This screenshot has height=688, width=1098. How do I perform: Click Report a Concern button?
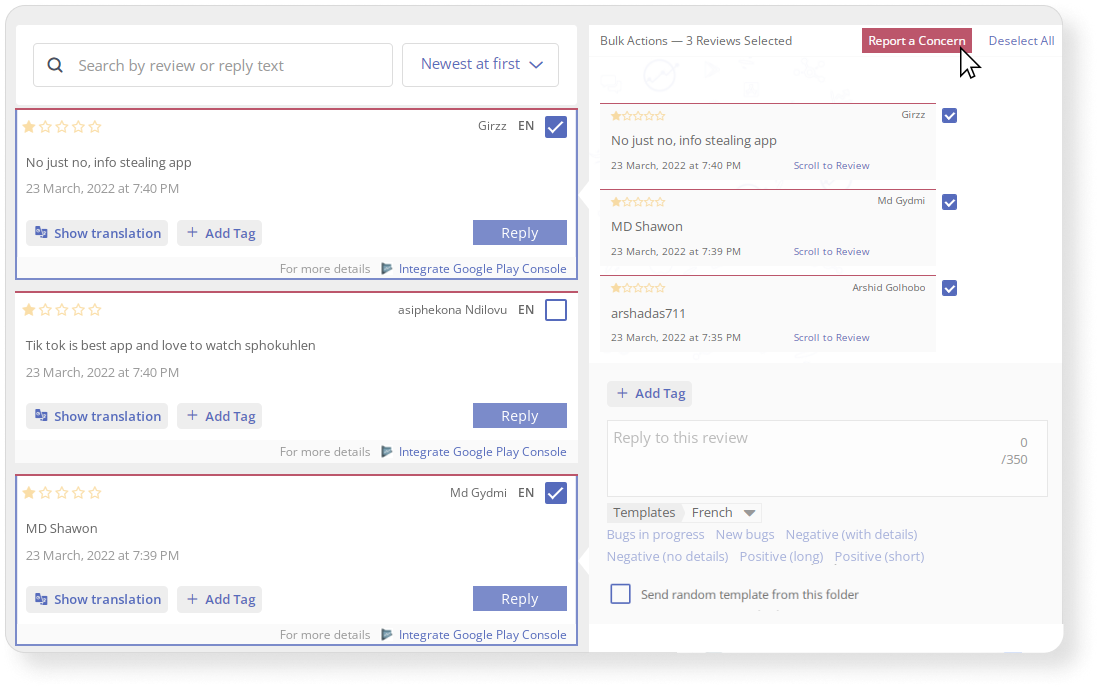click(917, 41)
